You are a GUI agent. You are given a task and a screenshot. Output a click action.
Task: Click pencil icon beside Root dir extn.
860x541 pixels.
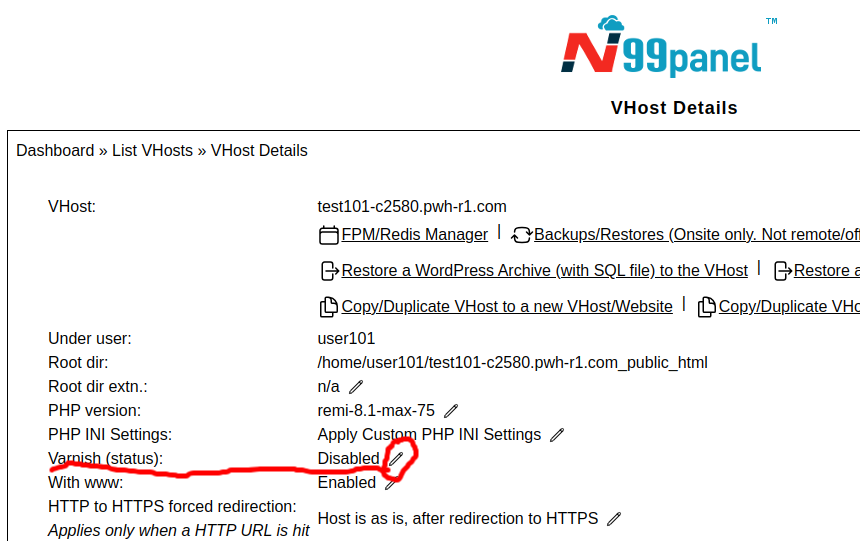pyautogui.click(x=356, y=386)
